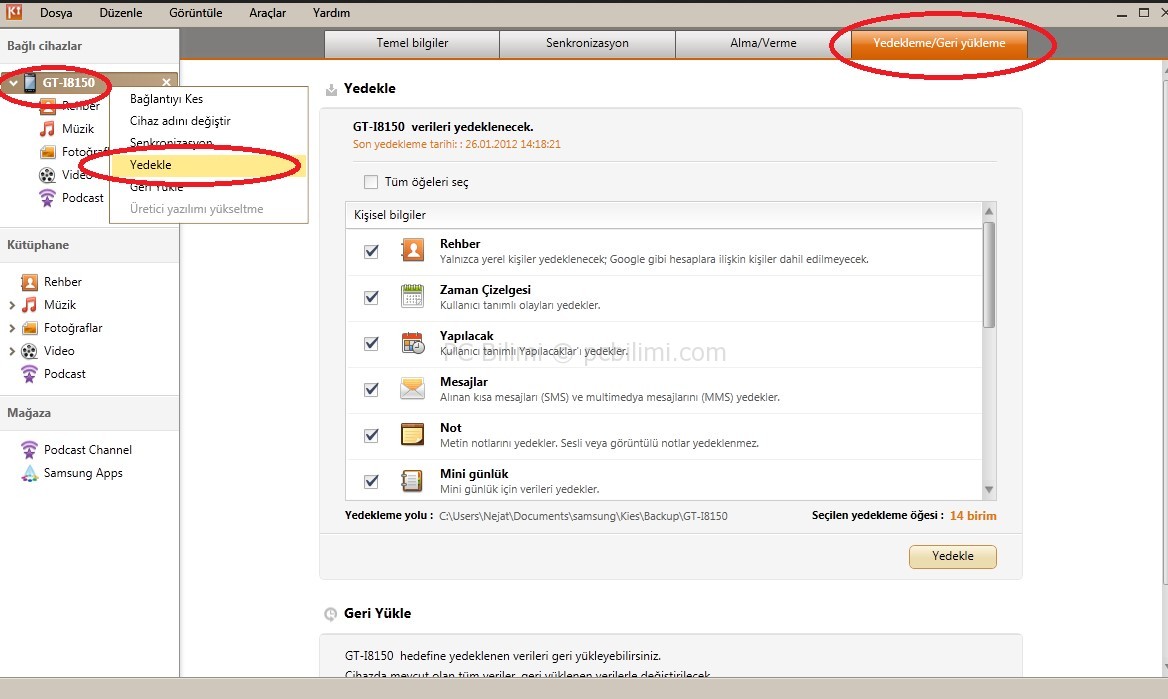Screen dimensions: 1168x699
Task: Switch to the Temel bilgiler tab
Action: click(x=412, y=43)
